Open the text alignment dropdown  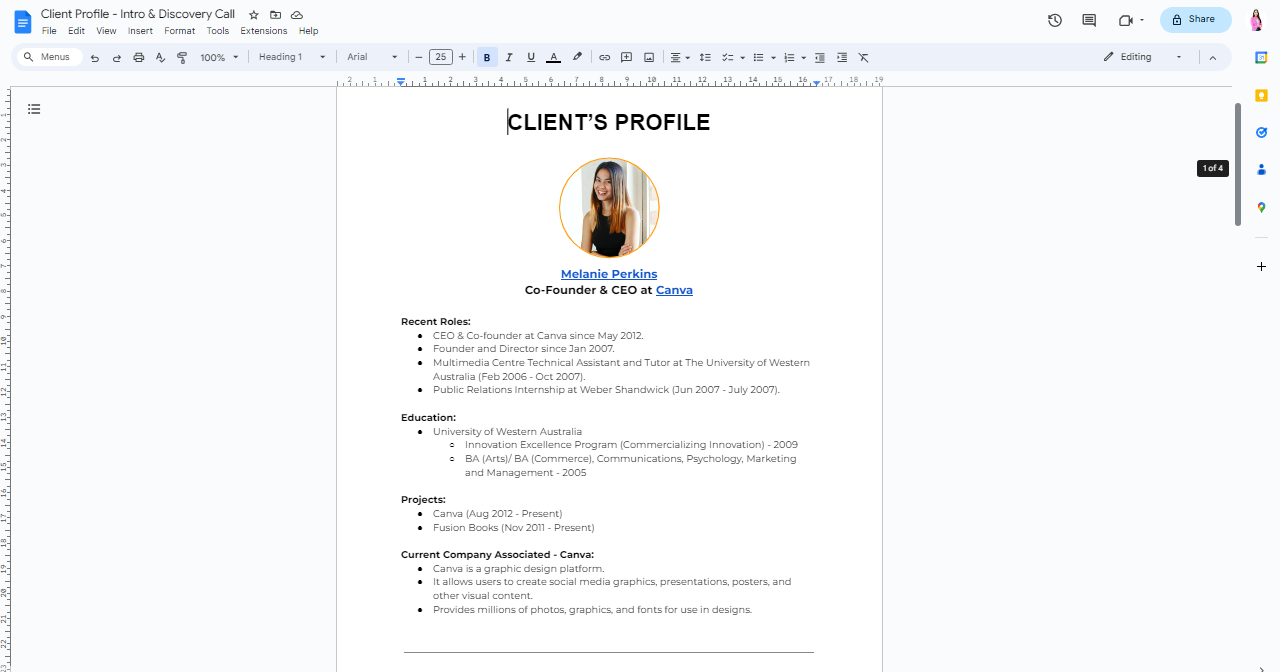[x=680, y=57]
